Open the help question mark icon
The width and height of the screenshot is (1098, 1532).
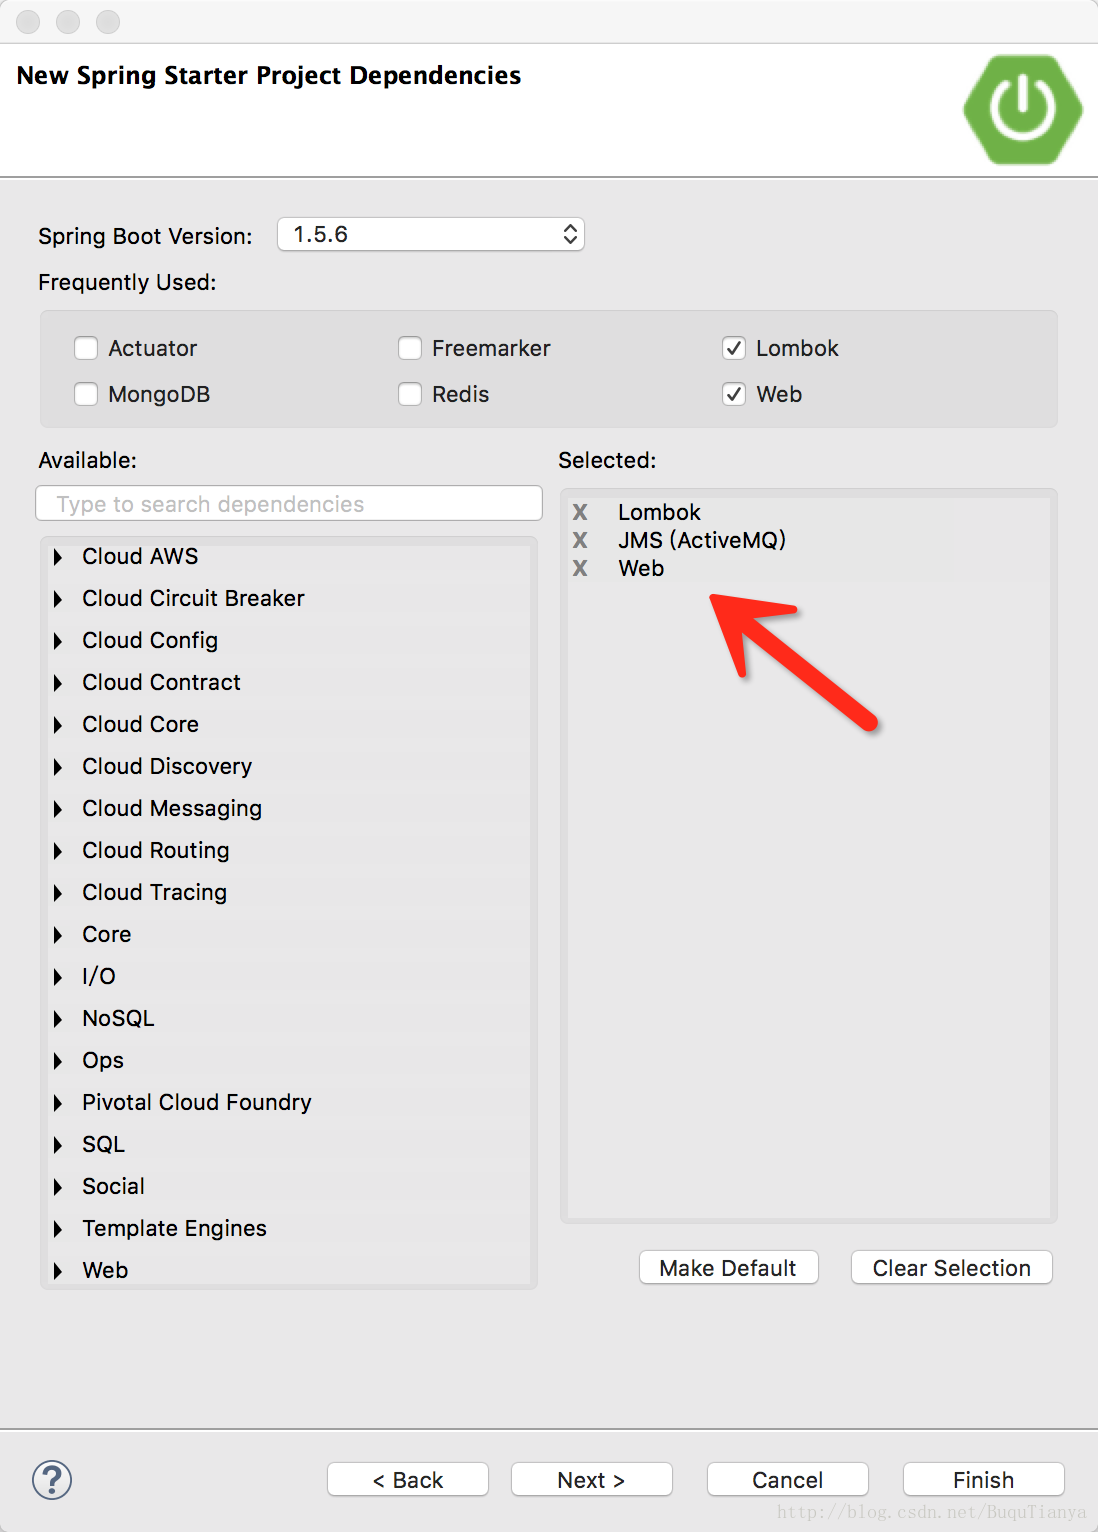(x=52, y=1480)
